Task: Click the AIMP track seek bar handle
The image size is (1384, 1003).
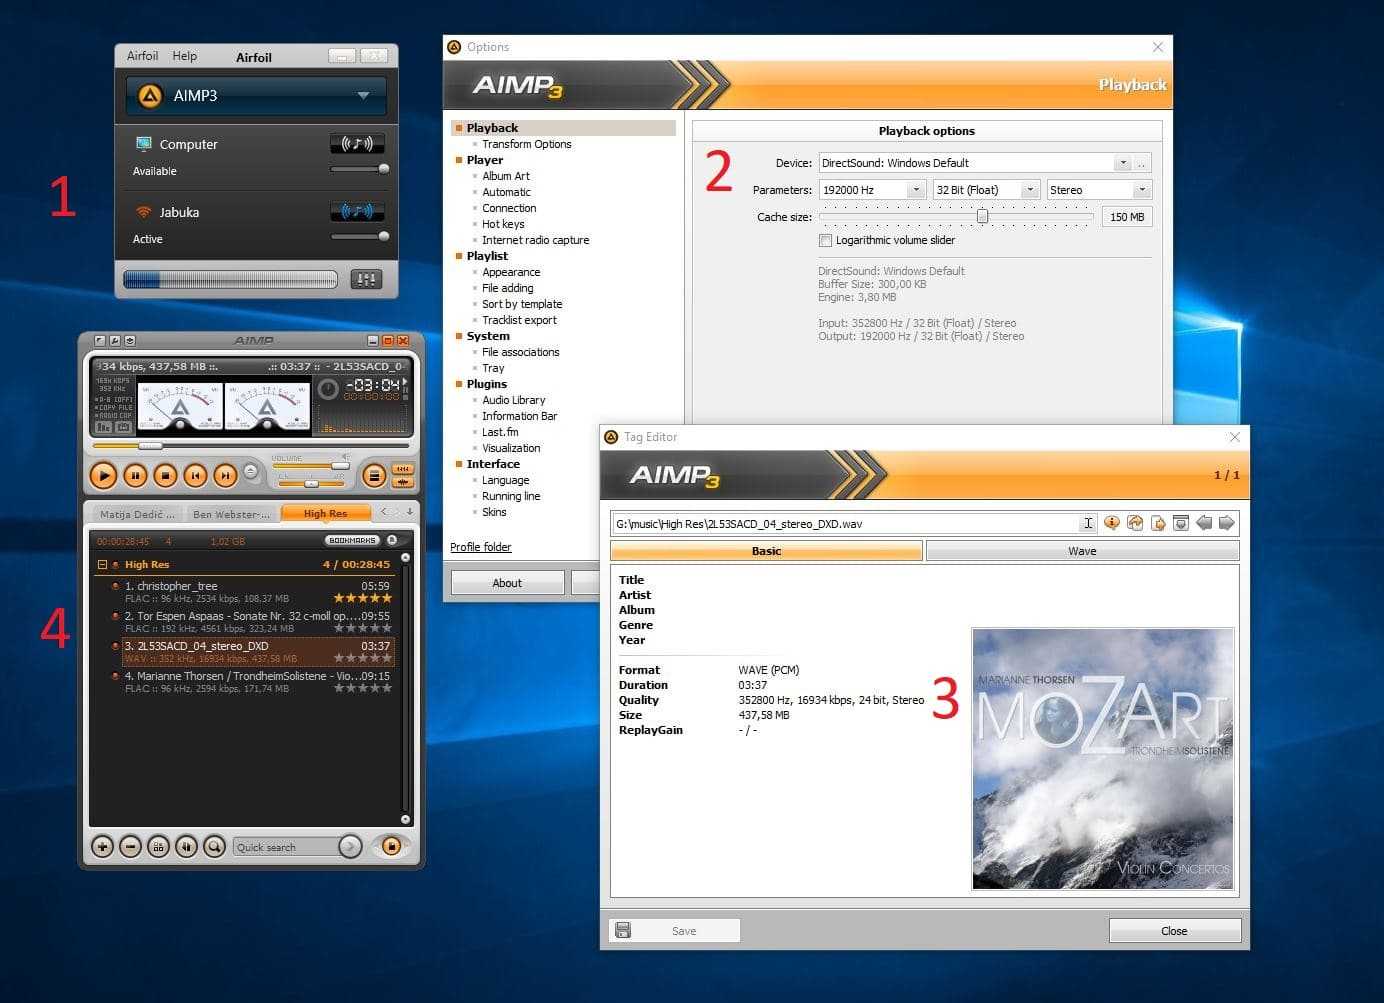Action: pos(150,446)
